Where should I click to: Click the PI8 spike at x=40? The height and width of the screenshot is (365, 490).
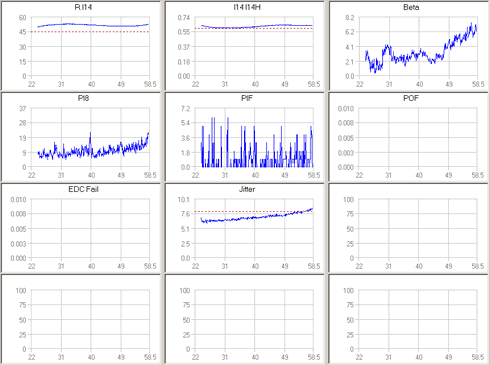90,137
